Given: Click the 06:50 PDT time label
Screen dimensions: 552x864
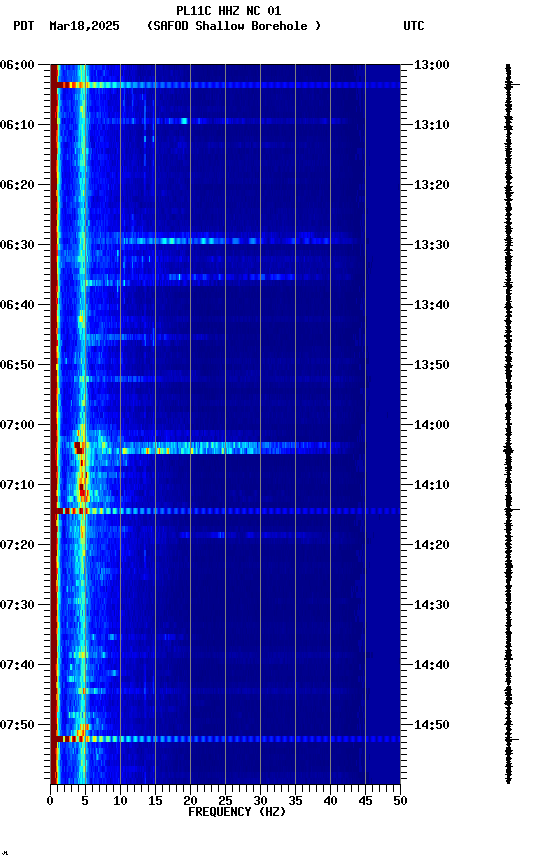Looking at the screenshot, I should pyautogui.click(x=17, y=365).
